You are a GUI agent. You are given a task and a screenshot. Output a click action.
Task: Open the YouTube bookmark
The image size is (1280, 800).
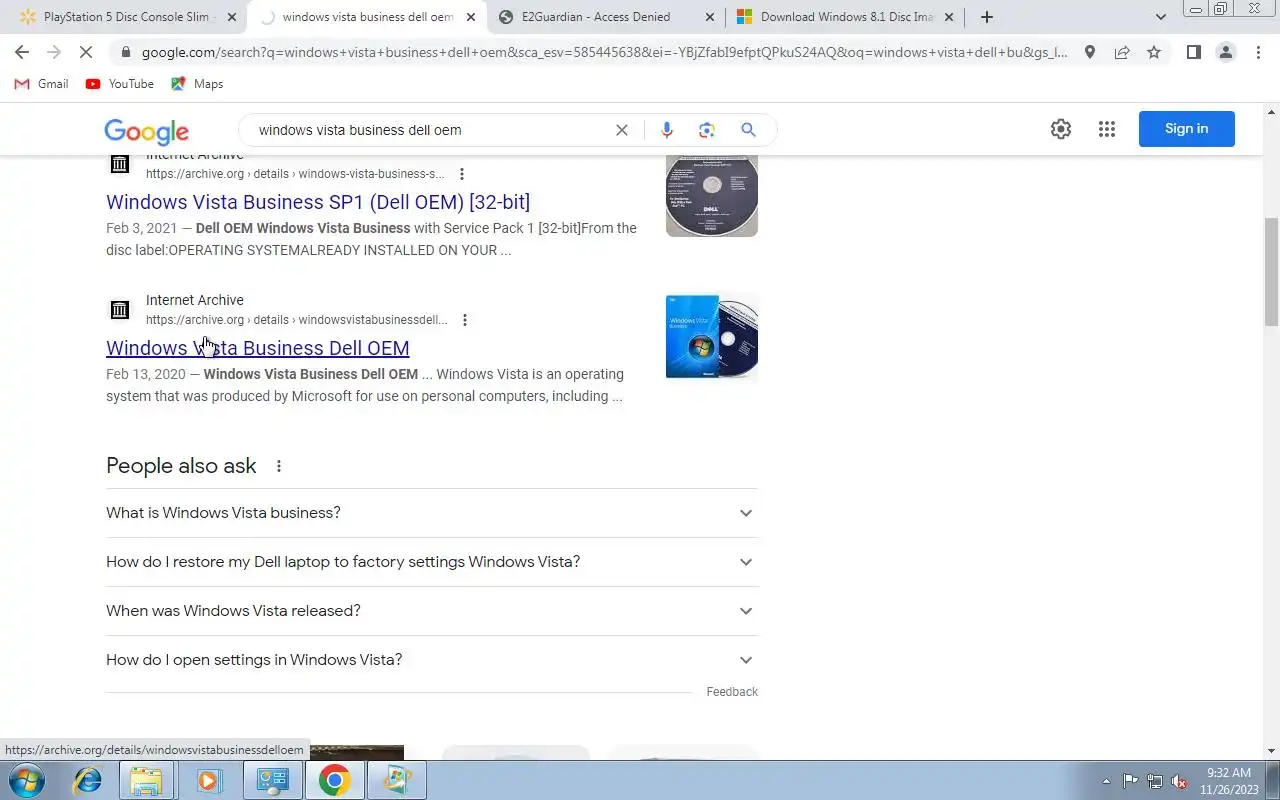click(x=120, y=84)
